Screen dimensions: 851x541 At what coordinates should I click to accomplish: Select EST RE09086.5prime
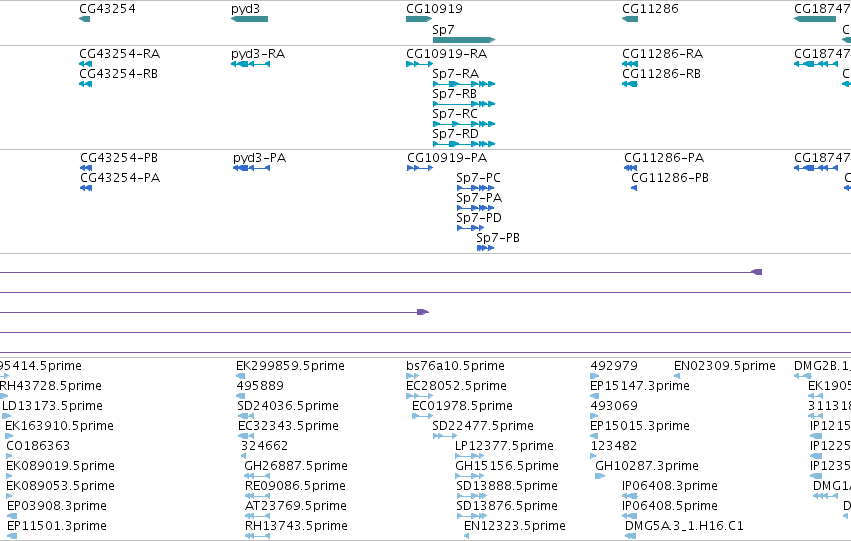(295, 486)
